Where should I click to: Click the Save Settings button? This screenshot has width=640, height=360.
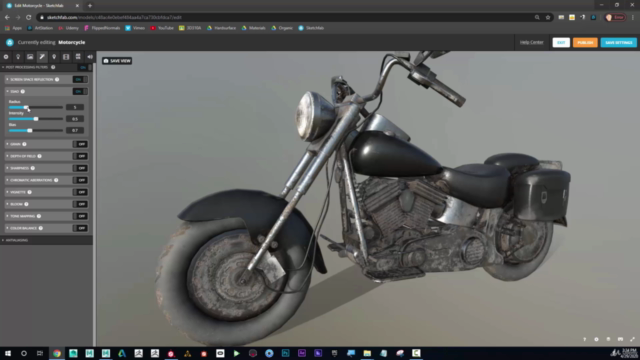pyautogui.click(x=618, y=42)
